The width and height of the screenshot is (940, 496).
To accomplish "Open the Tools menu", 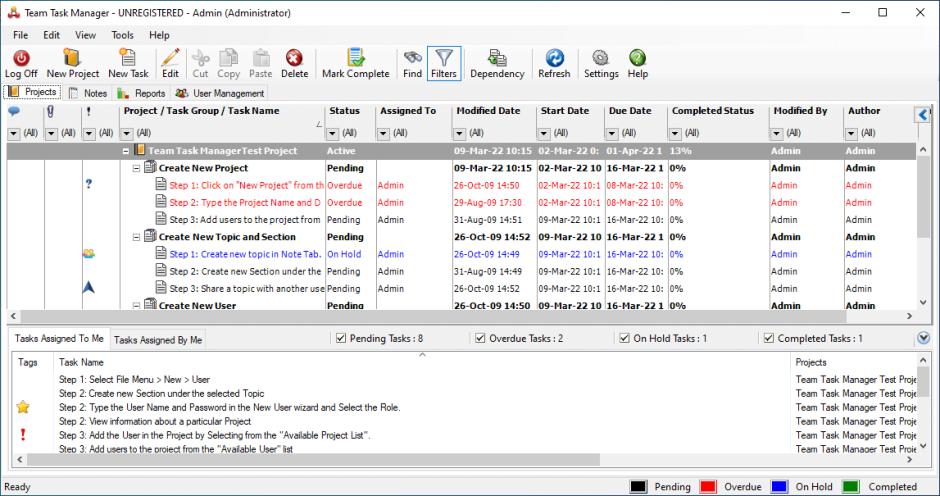I will [122, 35].
